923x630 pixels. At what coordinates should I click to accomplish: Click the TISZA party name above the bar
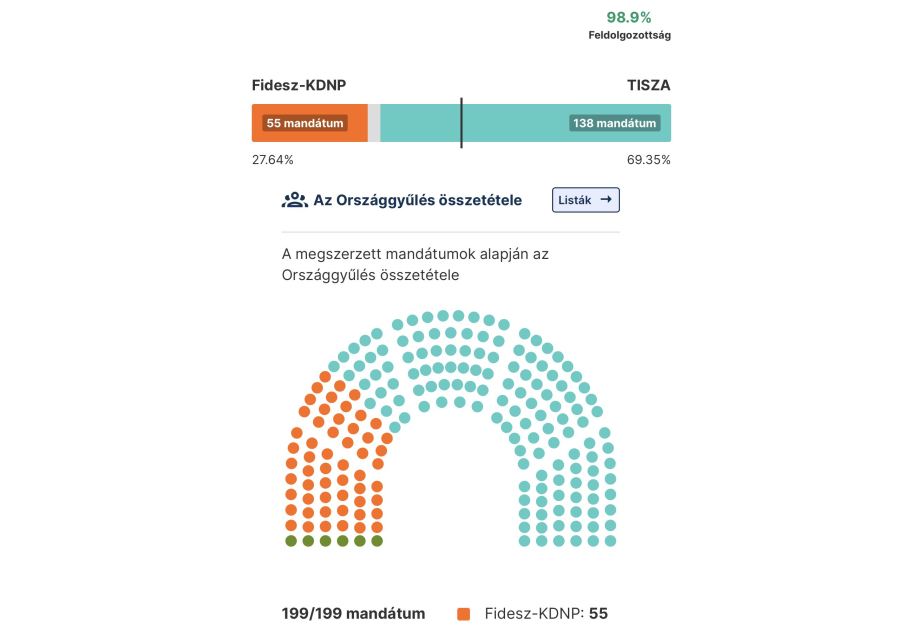648,85
